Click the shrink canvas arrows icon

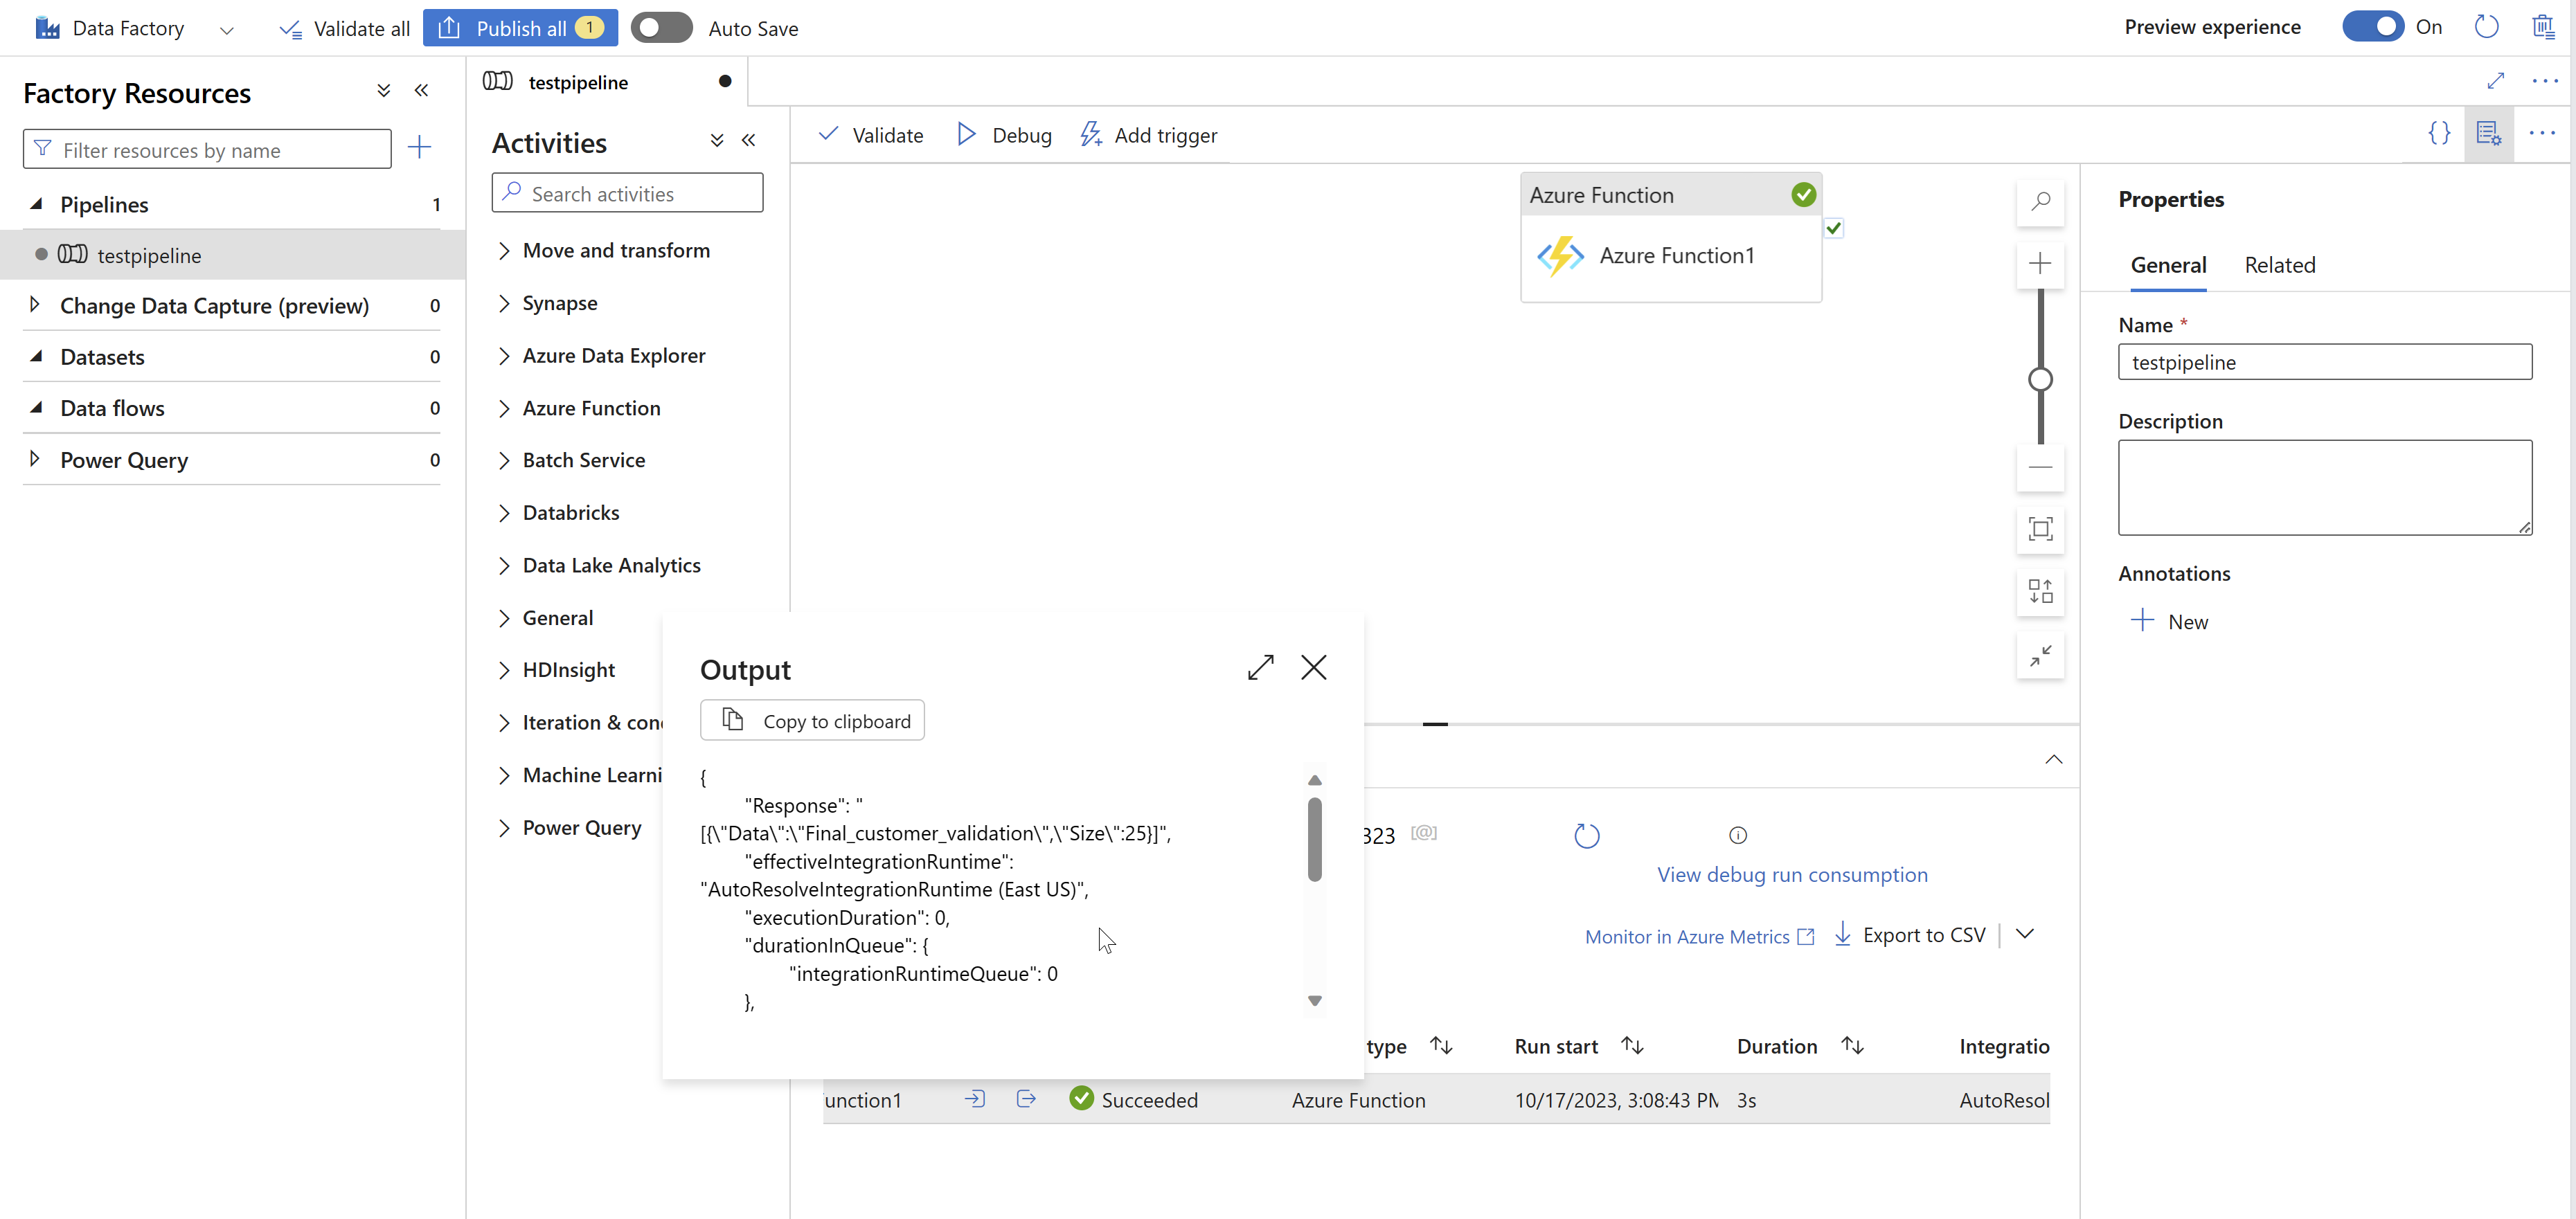coord(2040,655)
